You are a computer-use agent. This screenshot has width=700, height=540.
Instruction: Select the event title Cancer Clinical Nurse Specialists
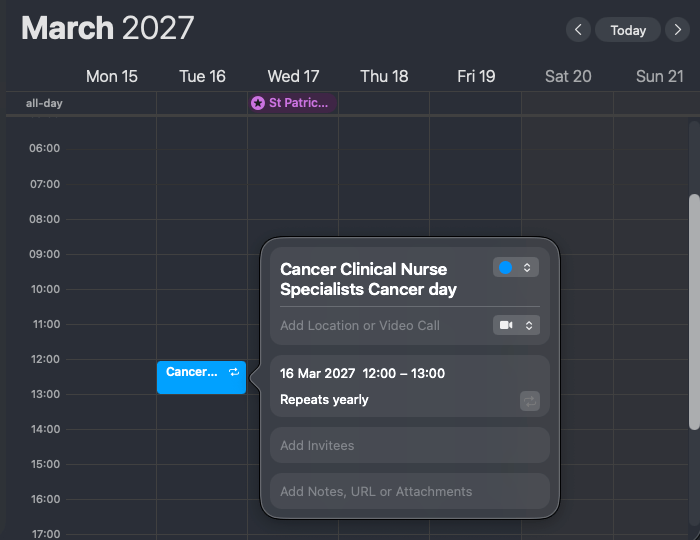tap(368, 279)
